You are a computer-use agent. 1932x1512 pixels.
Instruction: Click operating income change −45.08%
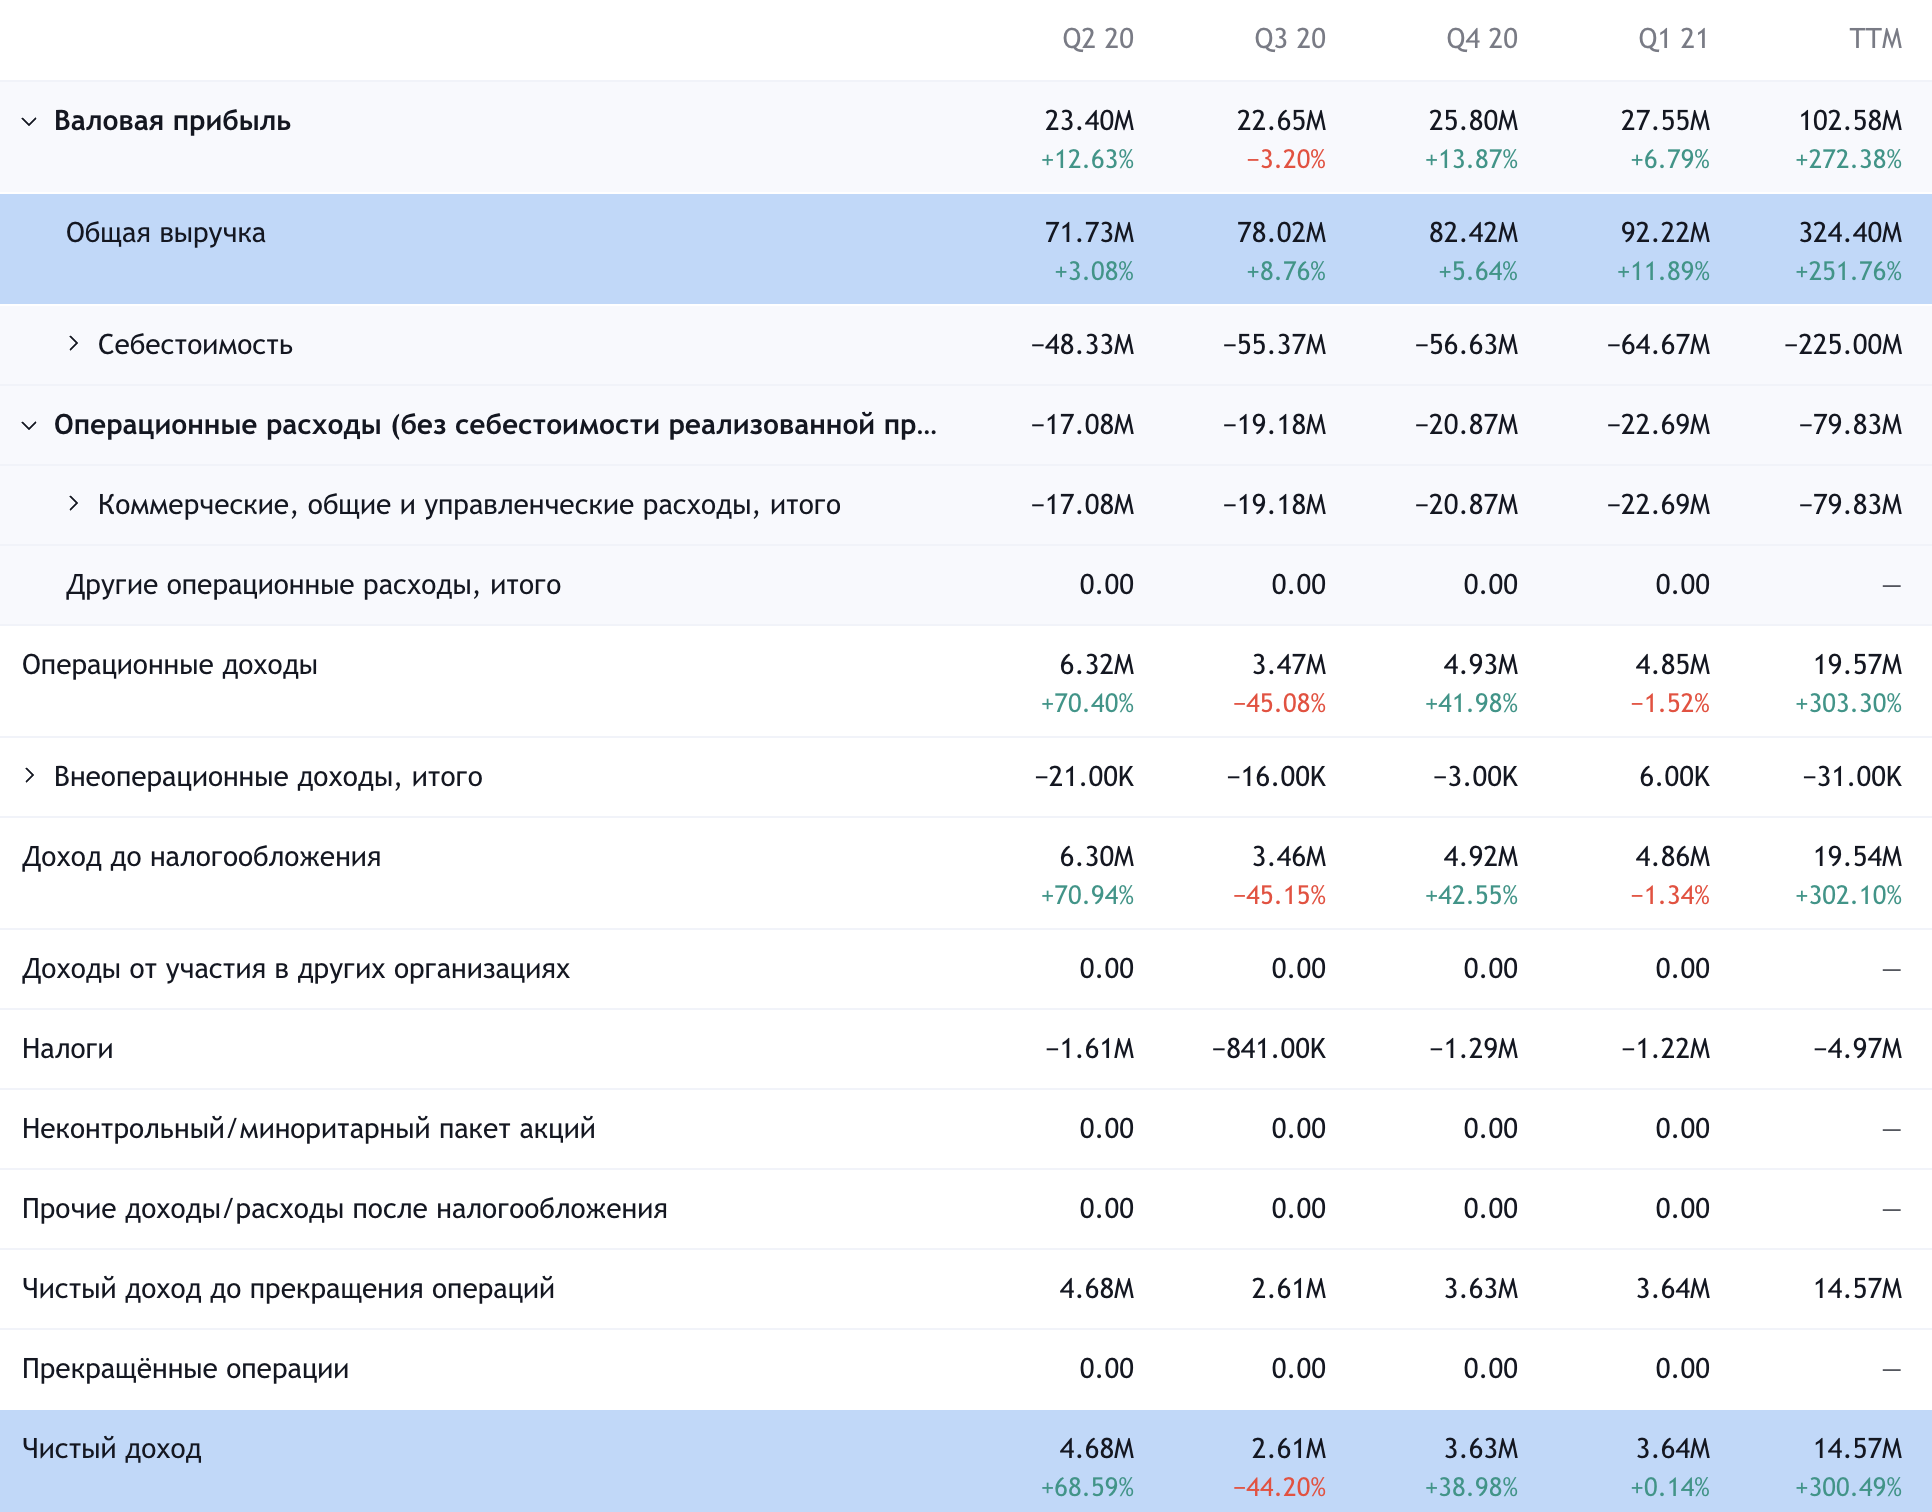1279,704
